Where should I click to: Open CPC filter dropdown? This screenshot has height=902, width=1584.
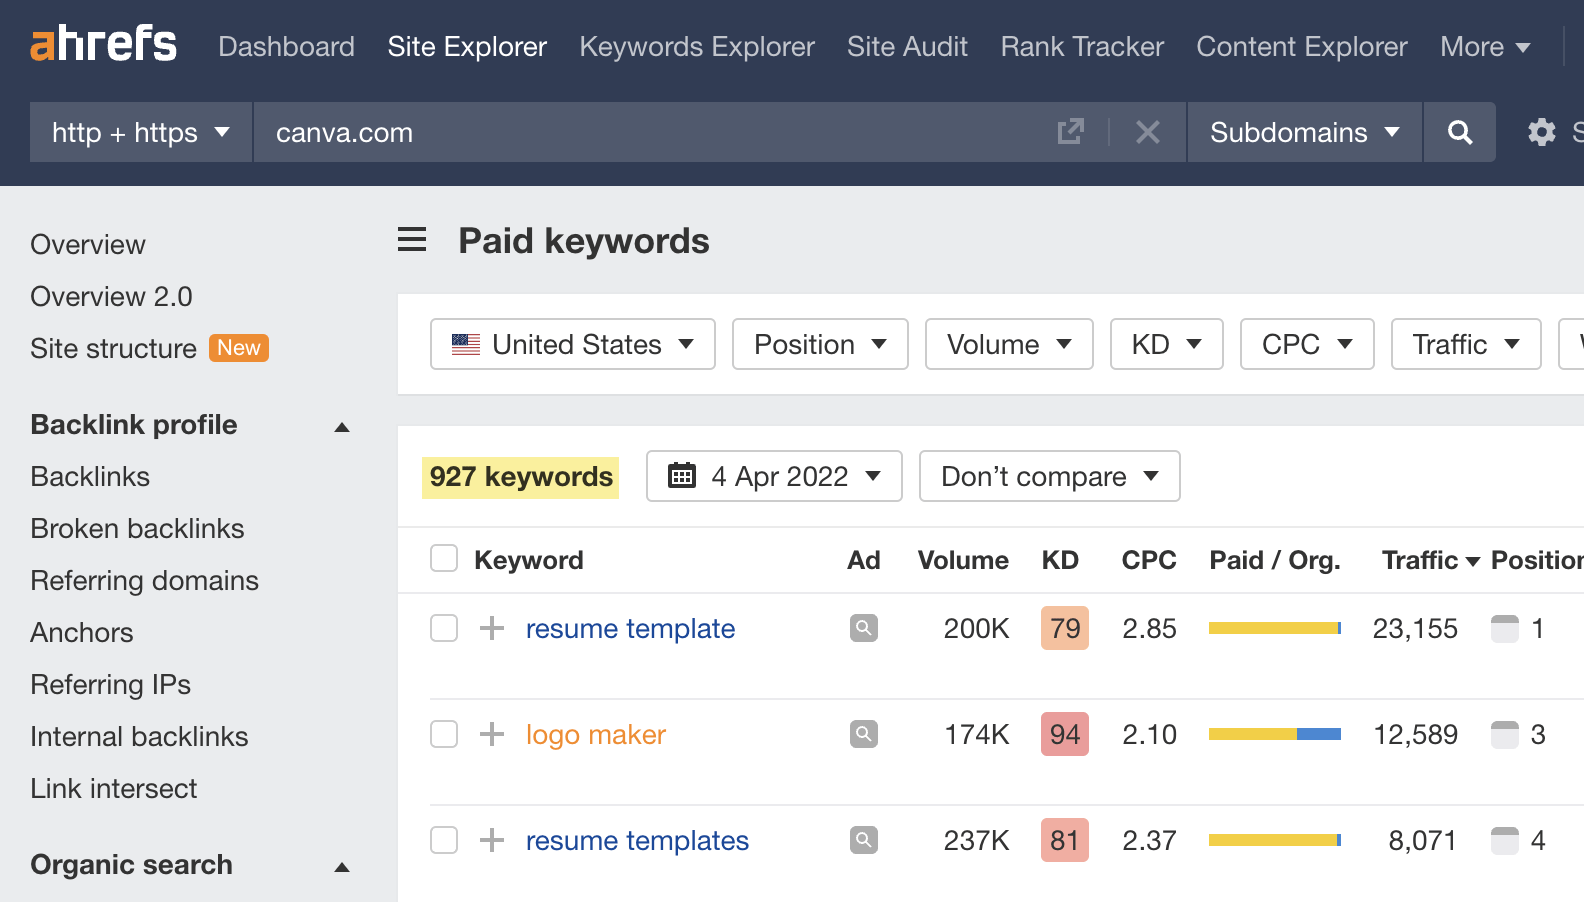point(1307,344)
